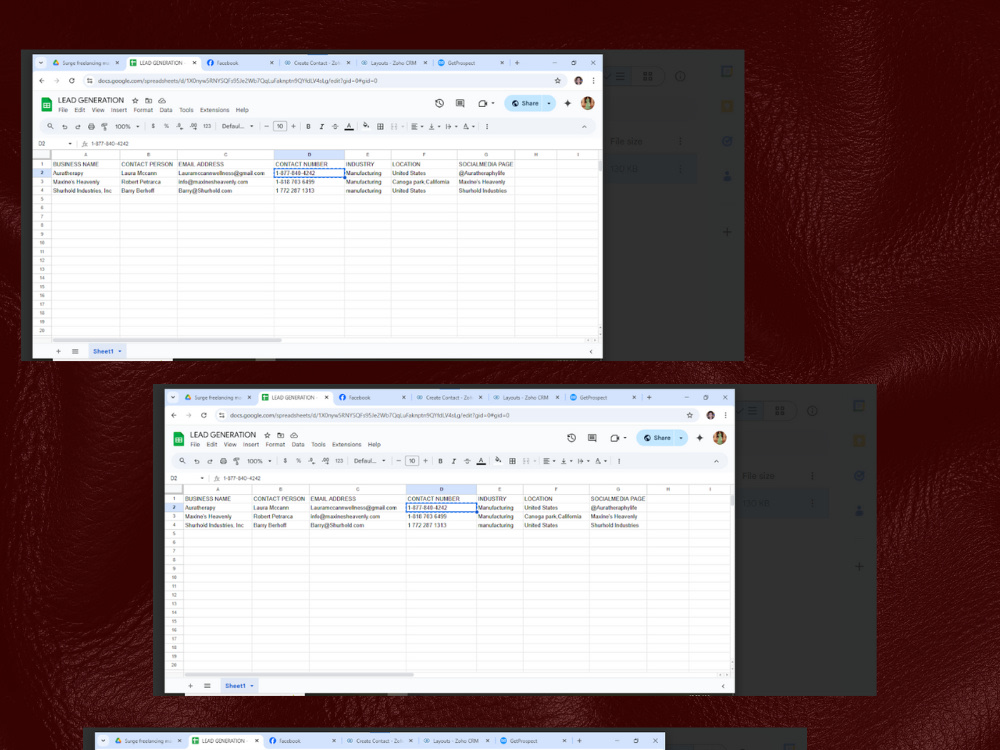Click the Share button in the upper window
Viewport: 1000px width, 750px height.
(524, 103)
